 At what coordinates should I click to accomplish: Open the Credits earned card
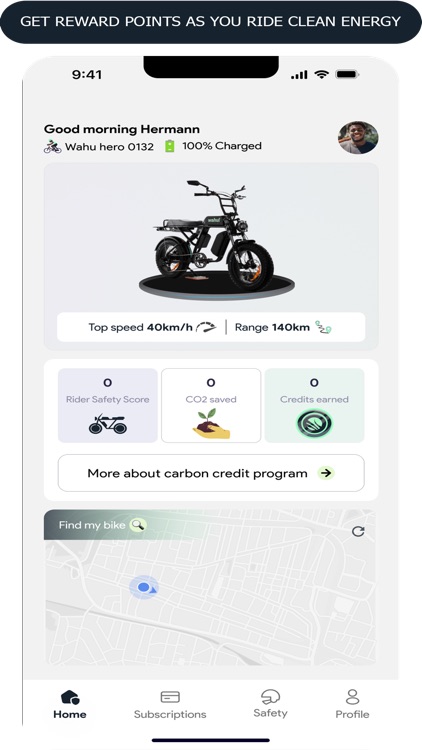(314, 405)
